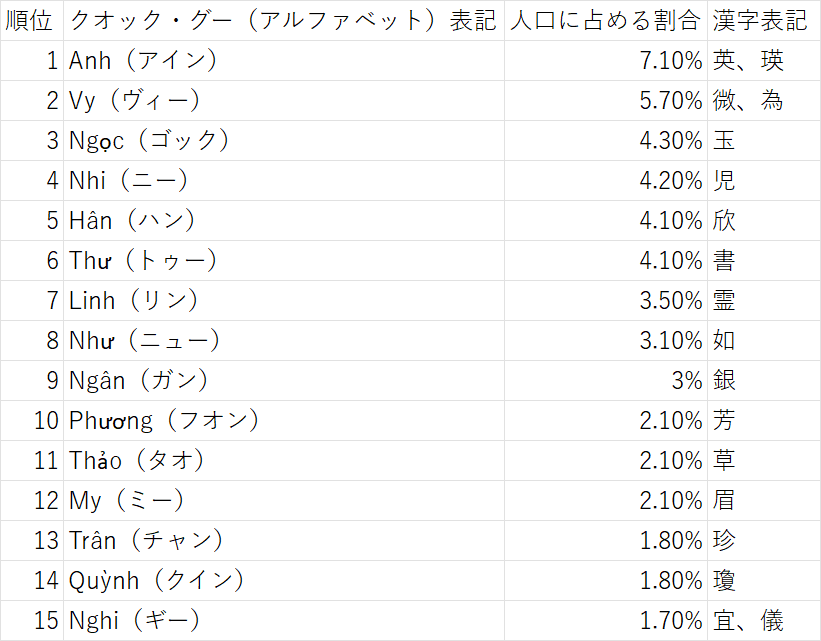Select the kanji cell 英、瑛

(x=764, y=61)
